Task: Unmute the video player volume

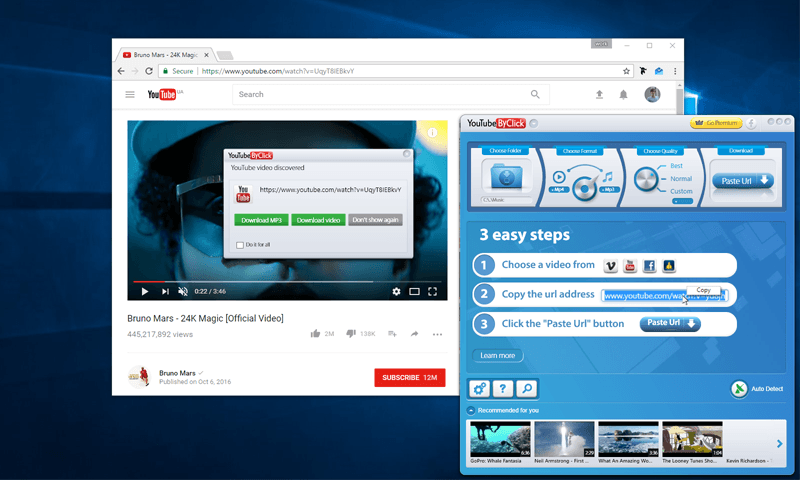Action: (183, 291)
